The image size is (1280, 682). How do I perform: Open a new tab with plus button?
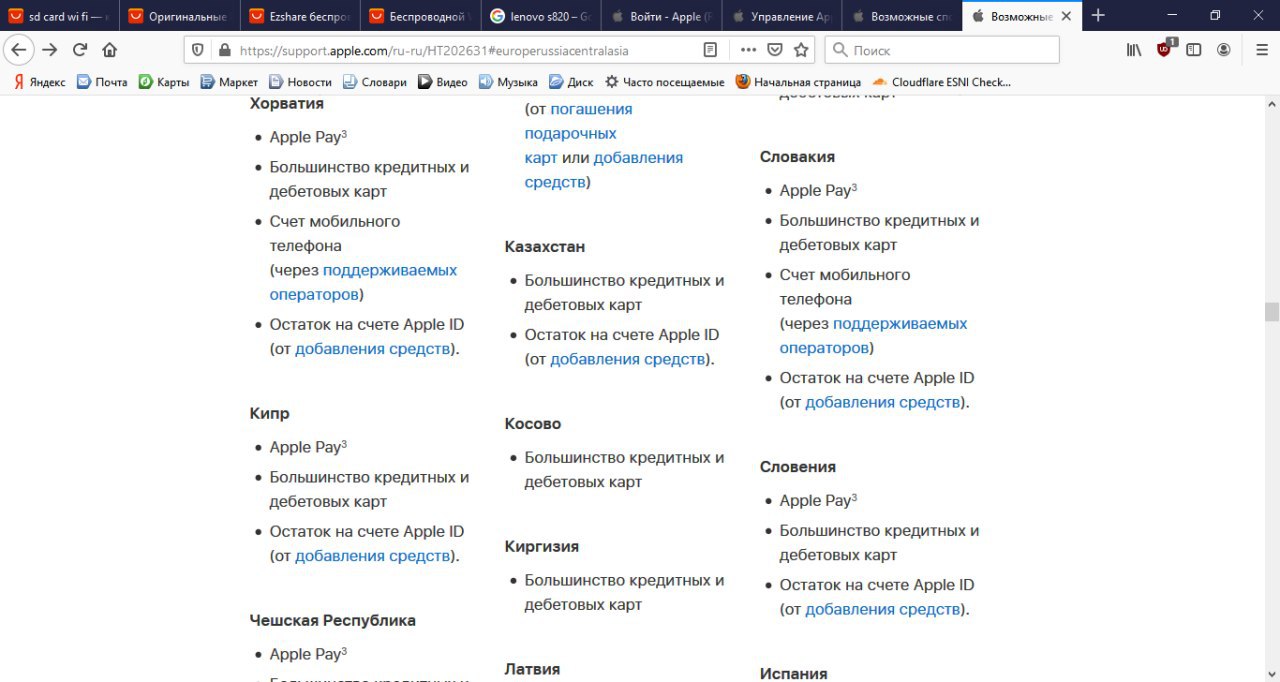1099,15
